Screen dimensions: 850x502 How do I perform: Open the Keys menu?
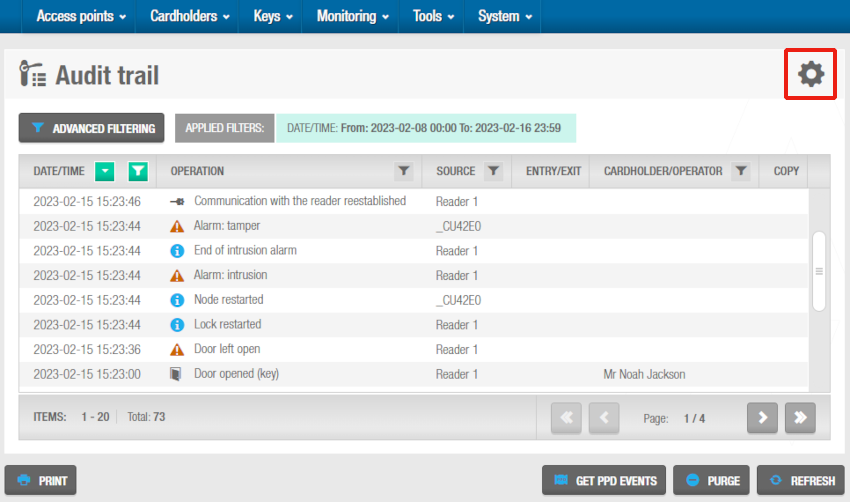[273, 16]
